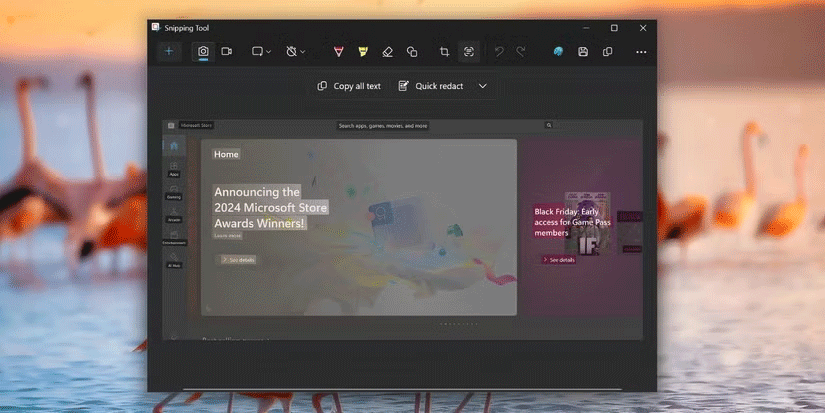
Task: Copy the snip to clipboard
Action: pos(607,52)
